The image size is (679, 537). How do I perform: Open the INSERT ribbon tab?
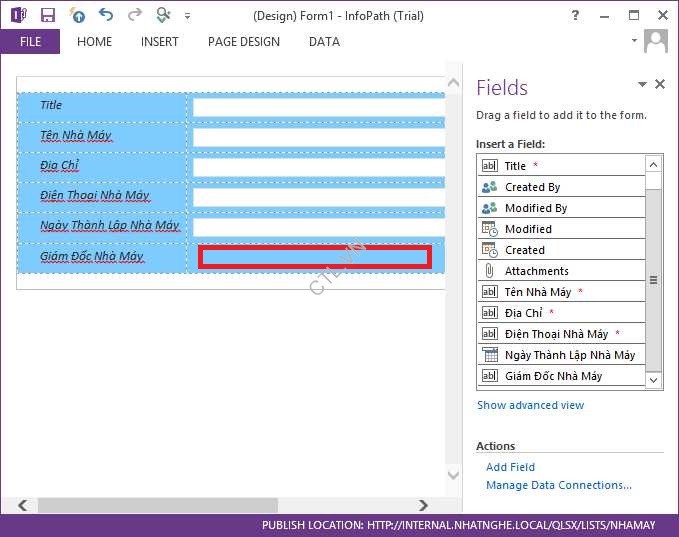160,42
